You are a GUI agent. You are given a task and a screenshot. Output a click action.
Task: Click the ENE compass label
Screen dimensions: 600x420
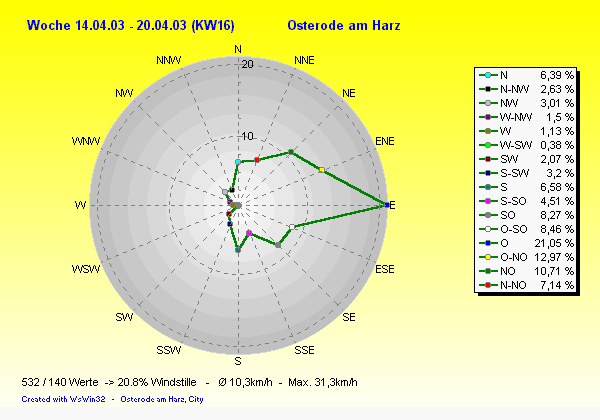click(x=384, y=141)
